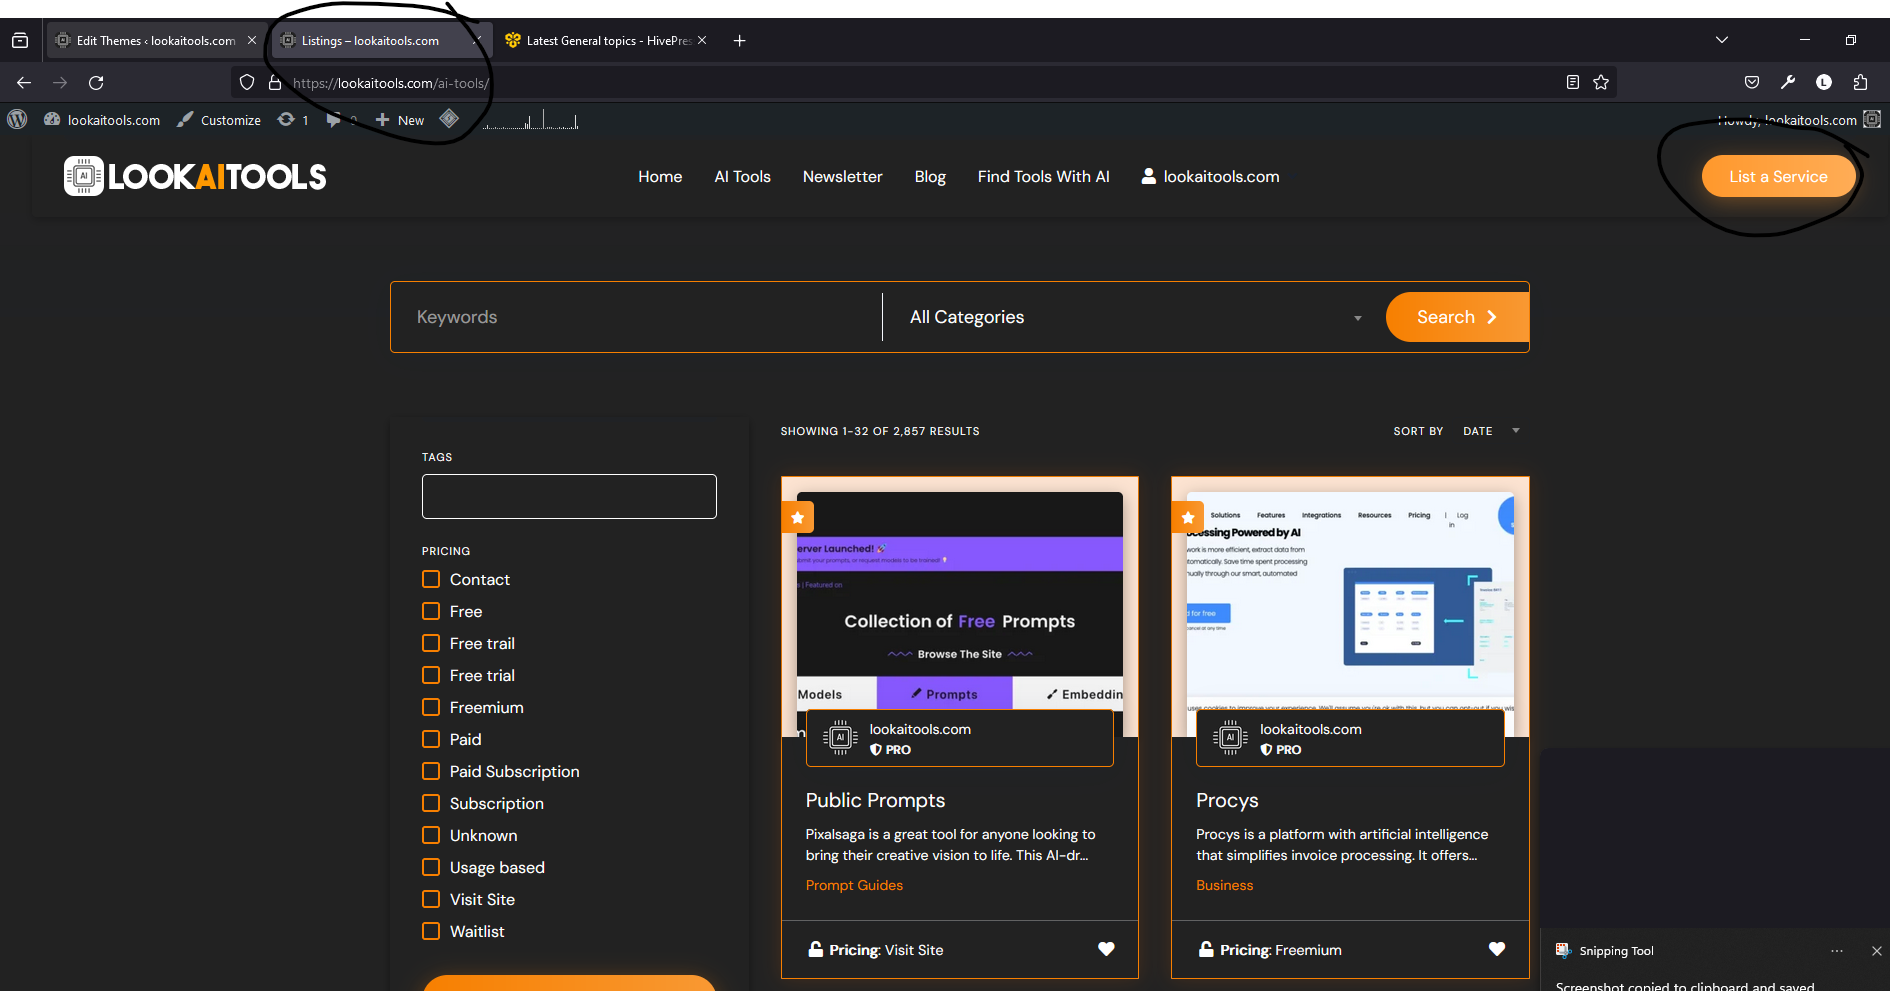
Task: Open the Procys listing title
Action: (x=1227, y=800)
